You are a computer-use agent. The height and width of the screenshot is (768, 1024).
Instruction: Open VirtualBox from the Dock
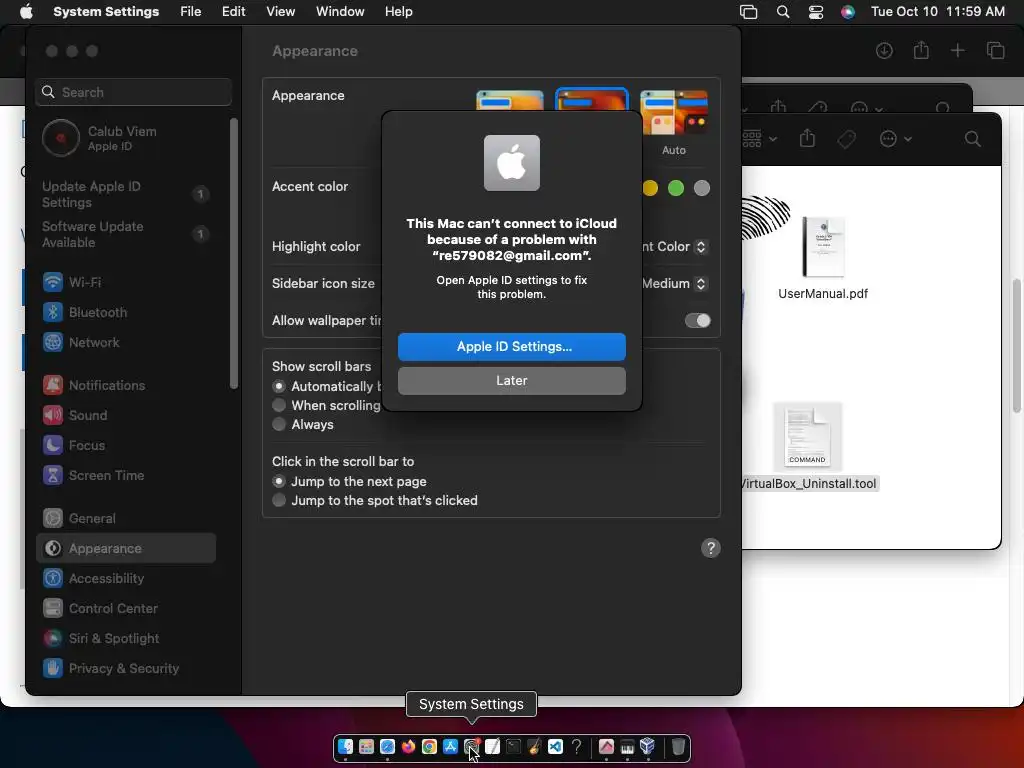pyautogui.click(x=647, y=746)
